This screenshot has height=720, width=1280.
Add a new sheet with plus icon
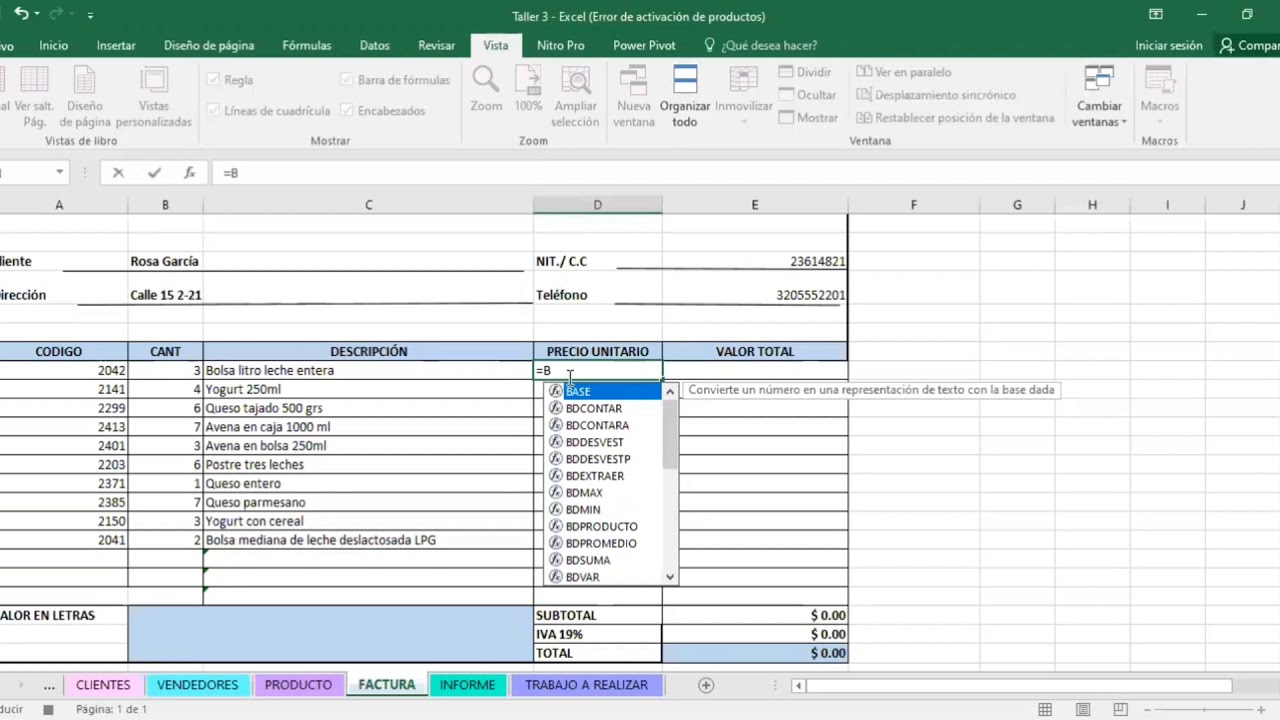[x=706, y=685]
